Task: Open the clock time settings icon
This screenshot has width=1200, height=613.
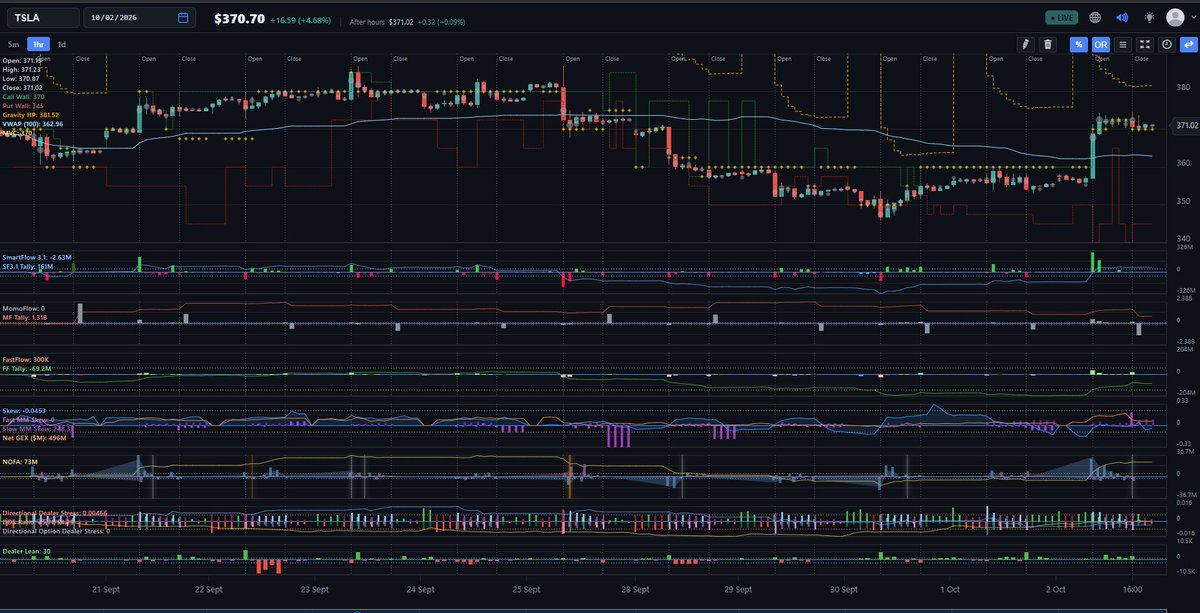Action: click(1166, 44)
